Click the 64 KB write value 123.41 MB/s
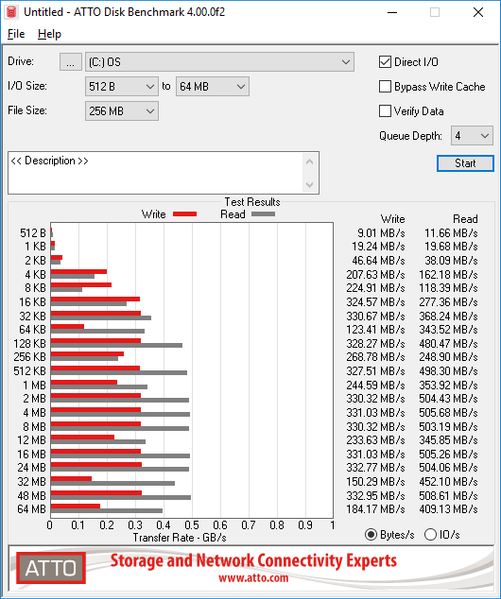This screenshot has width=501, height=599. pyautogui.click(x=376, y=329)
